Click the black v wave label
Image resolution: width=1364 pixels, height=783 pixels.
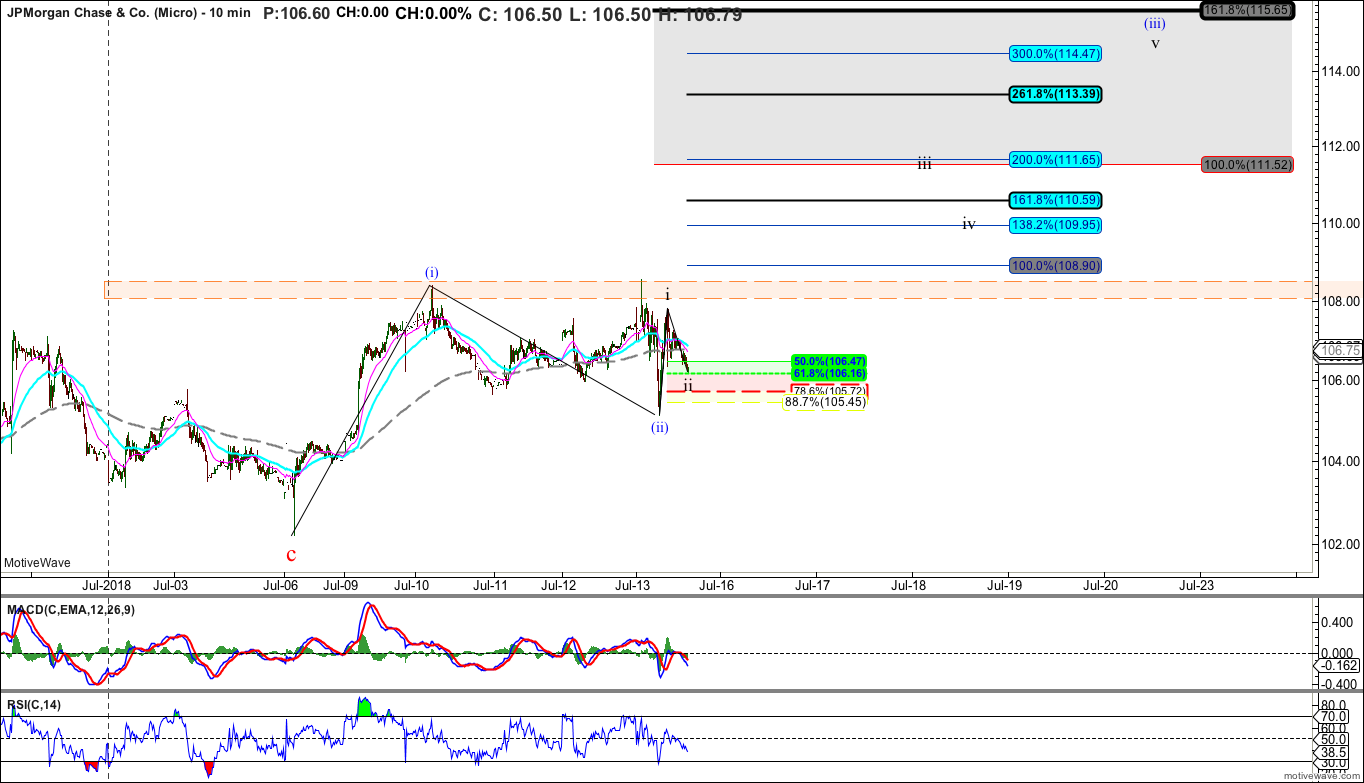point(1155,44)
